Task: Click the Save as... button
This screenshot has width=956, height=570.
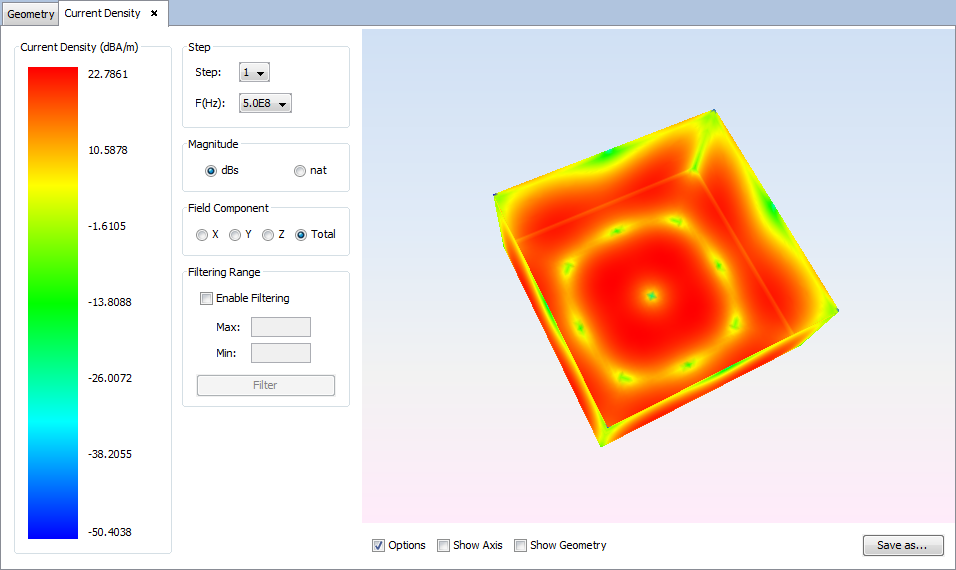Action: coord(902,545)
